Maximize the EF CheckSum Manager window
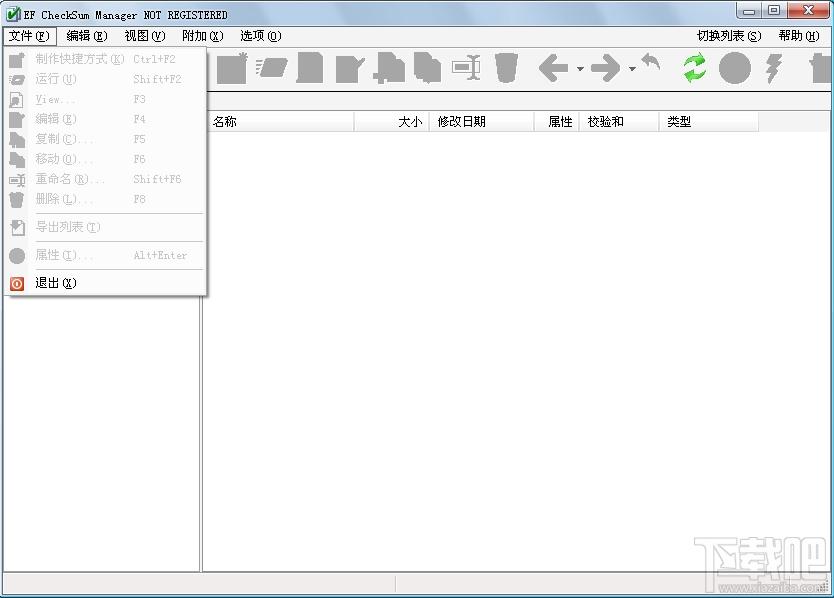Image resolution: width=834 pixels, height=598 pixels. tap(774, 11)
